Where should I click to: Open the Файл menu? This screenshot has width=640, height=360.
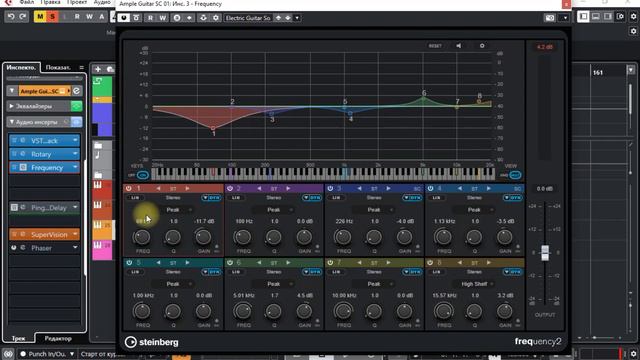click(27, 2)
